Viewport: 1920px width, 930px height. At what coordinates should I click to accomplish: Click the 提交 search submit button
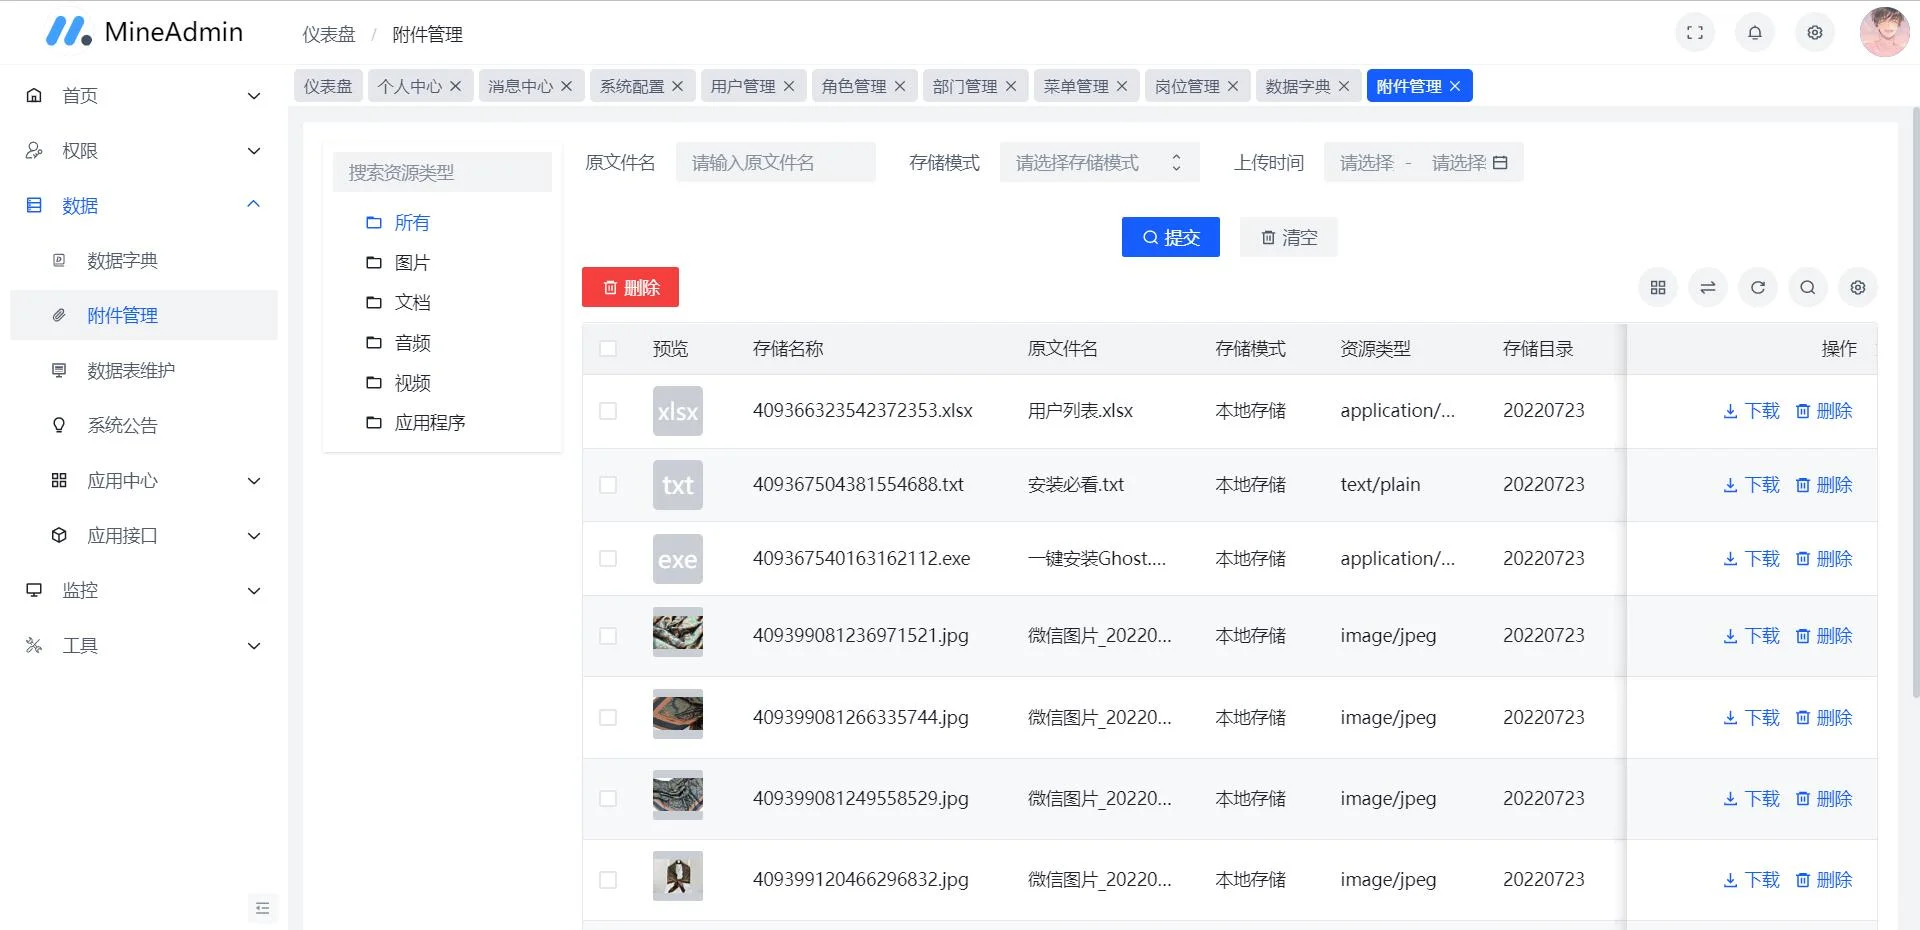[1170, 237]
